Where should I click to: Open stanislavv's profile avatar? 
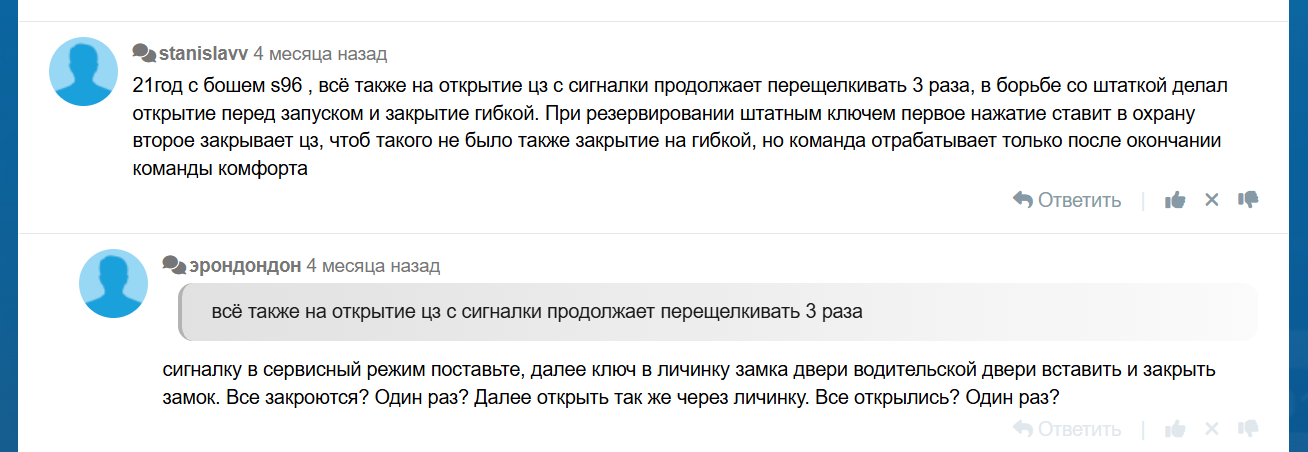(84, 72)
